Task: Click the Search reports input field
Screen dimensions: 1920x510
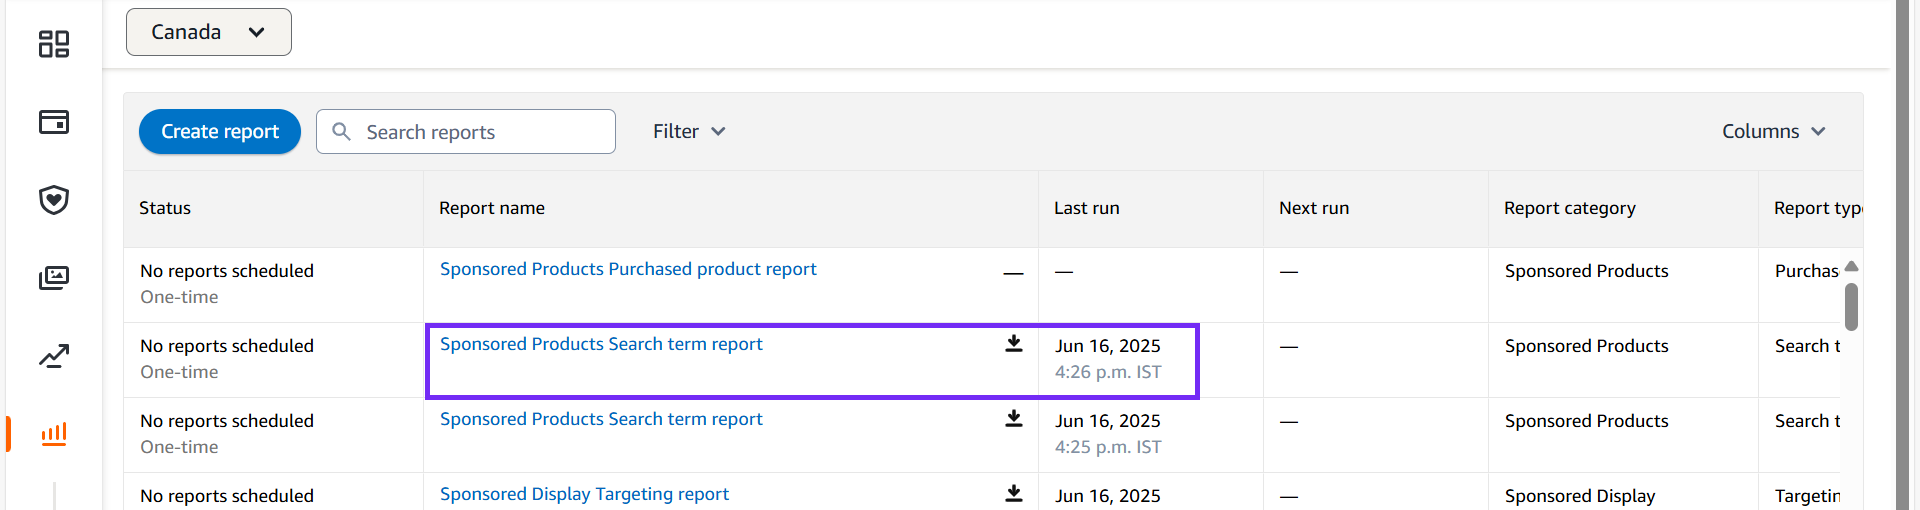Action: point(466,131)
